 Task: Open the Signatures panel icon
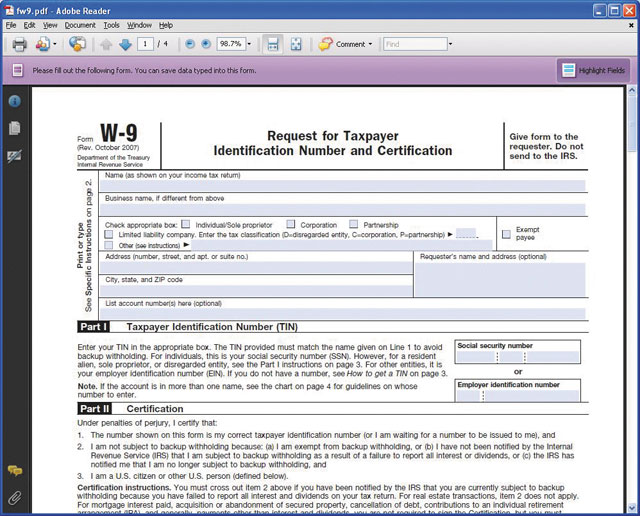point(15,156)
